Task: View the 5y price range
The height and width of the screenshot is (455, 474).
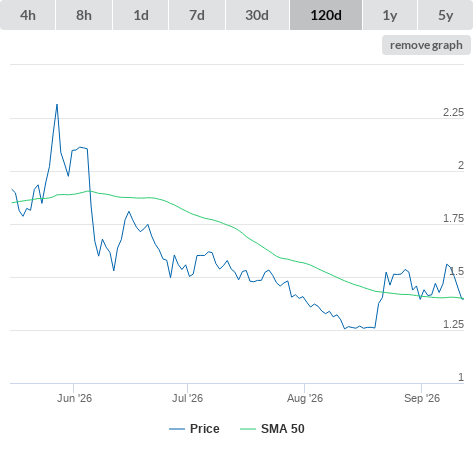Action: coord(445,15)
